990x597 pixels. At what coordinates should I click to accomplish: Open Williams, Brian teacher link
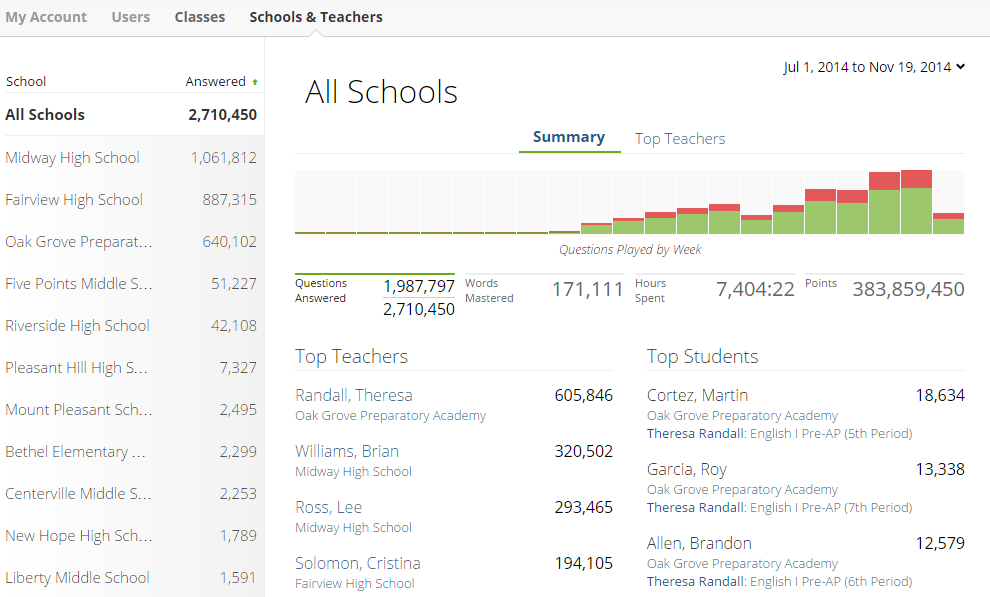tap(347, 451)
